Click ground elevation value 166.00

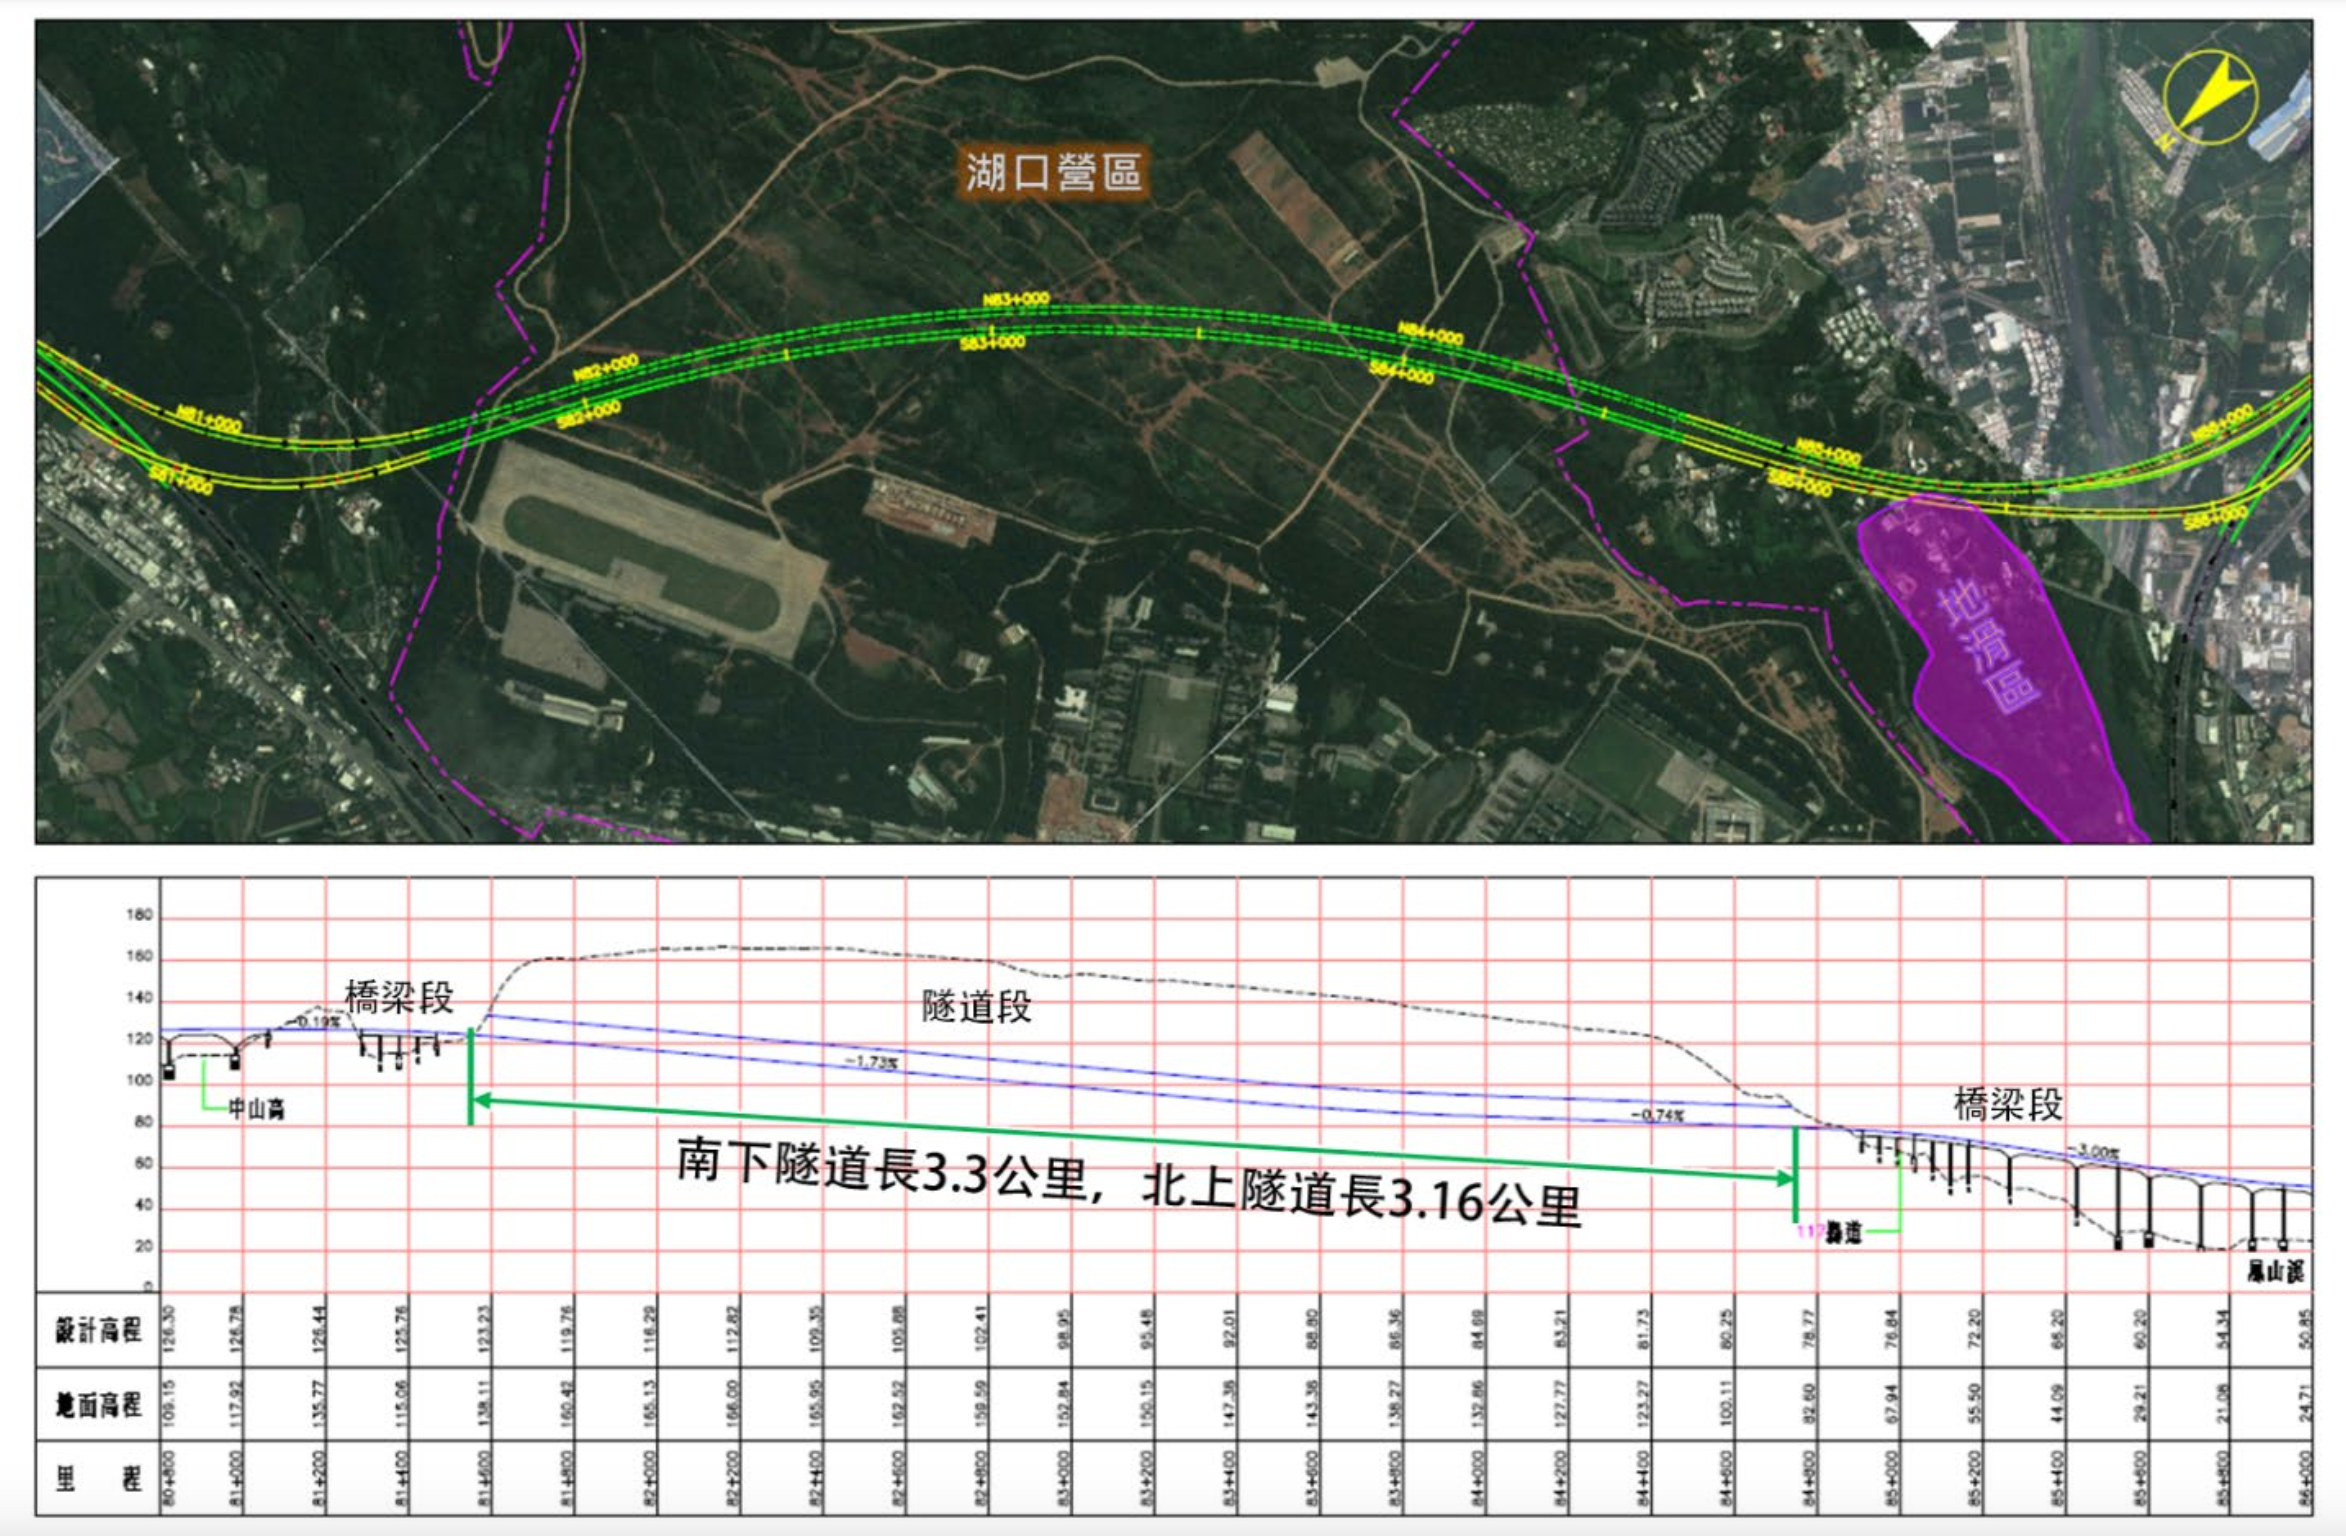(732, 1402)
